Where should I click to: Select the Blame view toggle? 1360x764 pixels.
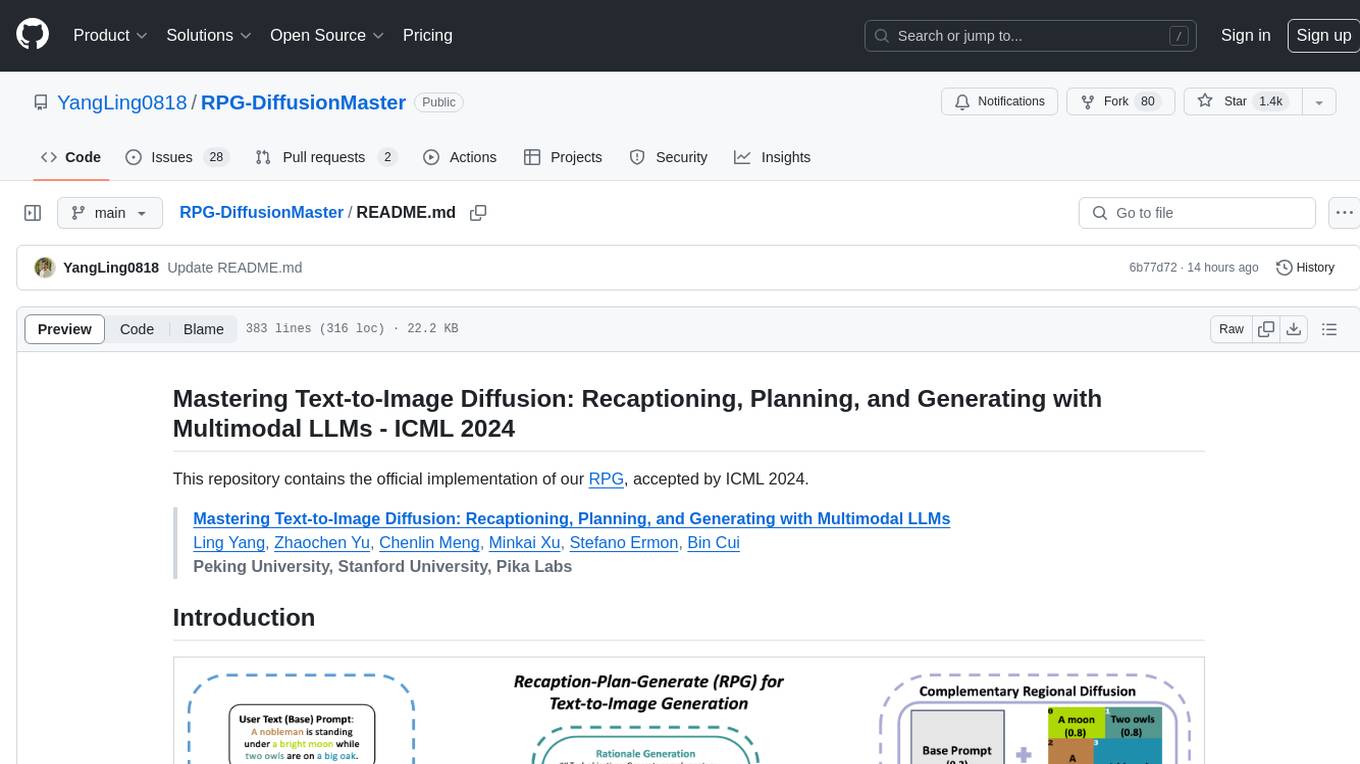pyautogui.click(x=203, y=329)
